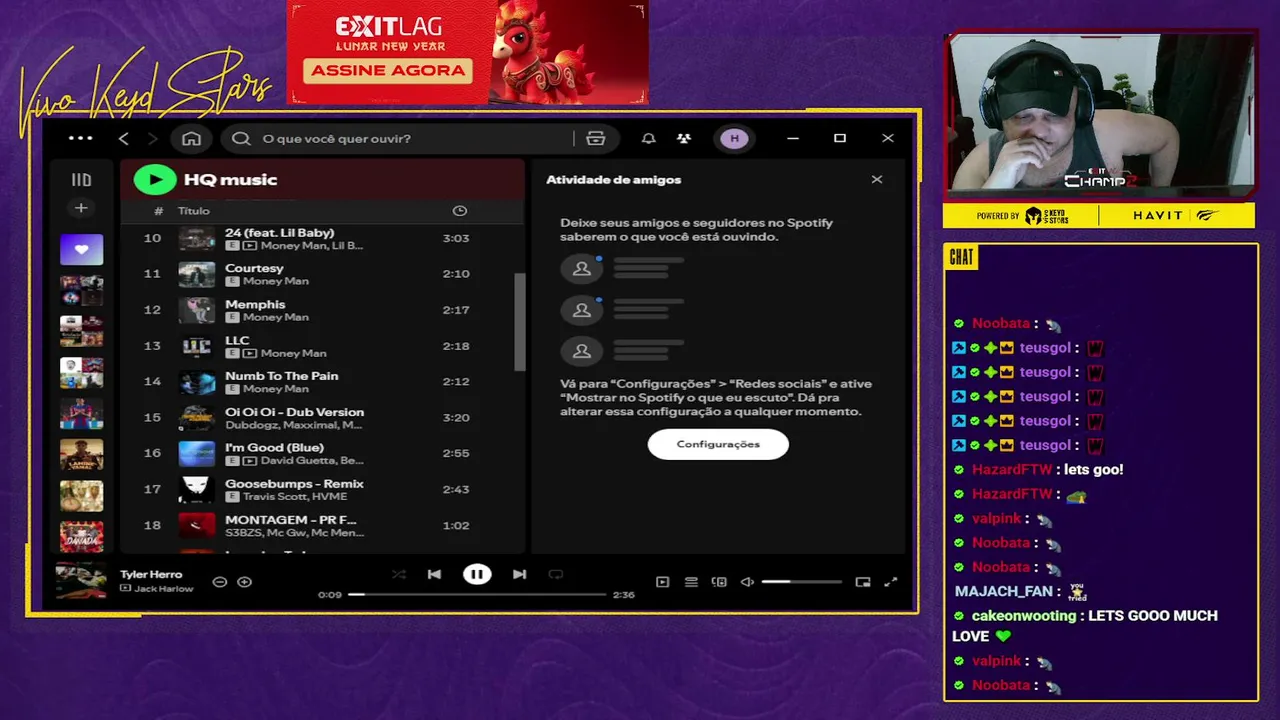Open the Spotify Home page
This screenshot has width=1280, height=720.
click(192, 138)
